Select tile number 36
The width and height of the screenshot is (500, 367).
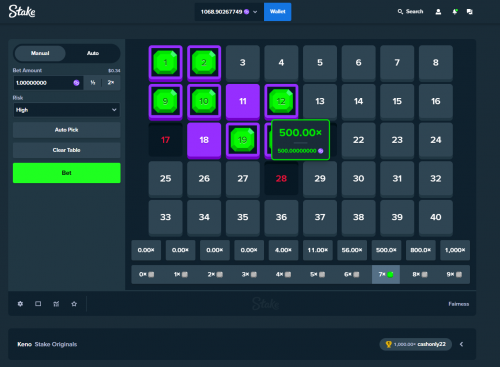pyautogui.click(x=281, y=217)
